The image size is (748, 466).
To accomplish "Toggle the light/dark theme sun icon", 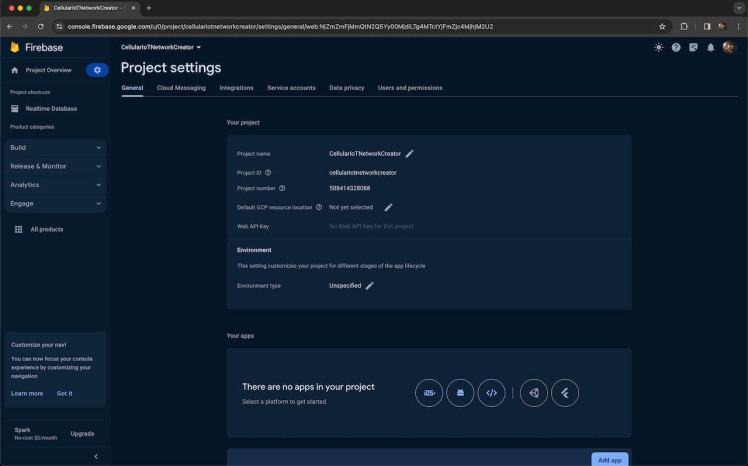I will (659, 47).
